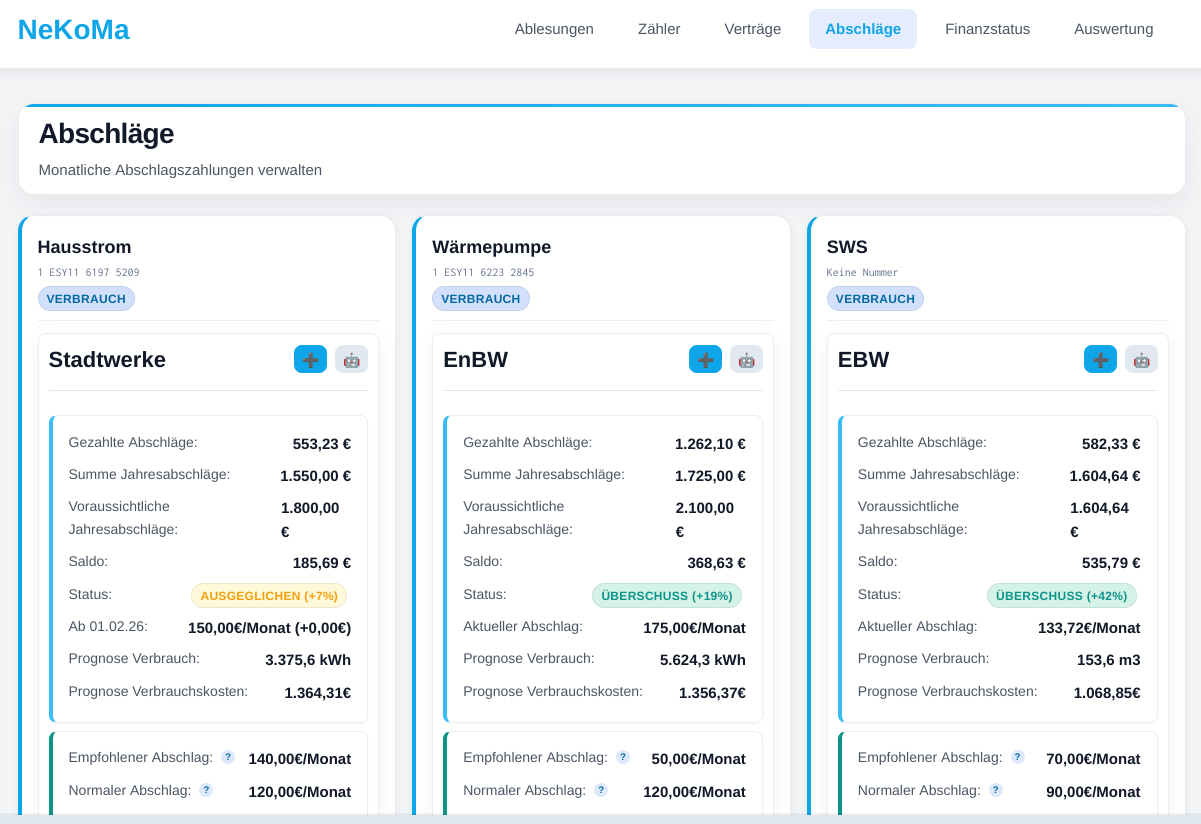The height and width of the screenshot is (824, 1201).
Task: Go to the Verträge tab
Action: click(x=752, y=29)
